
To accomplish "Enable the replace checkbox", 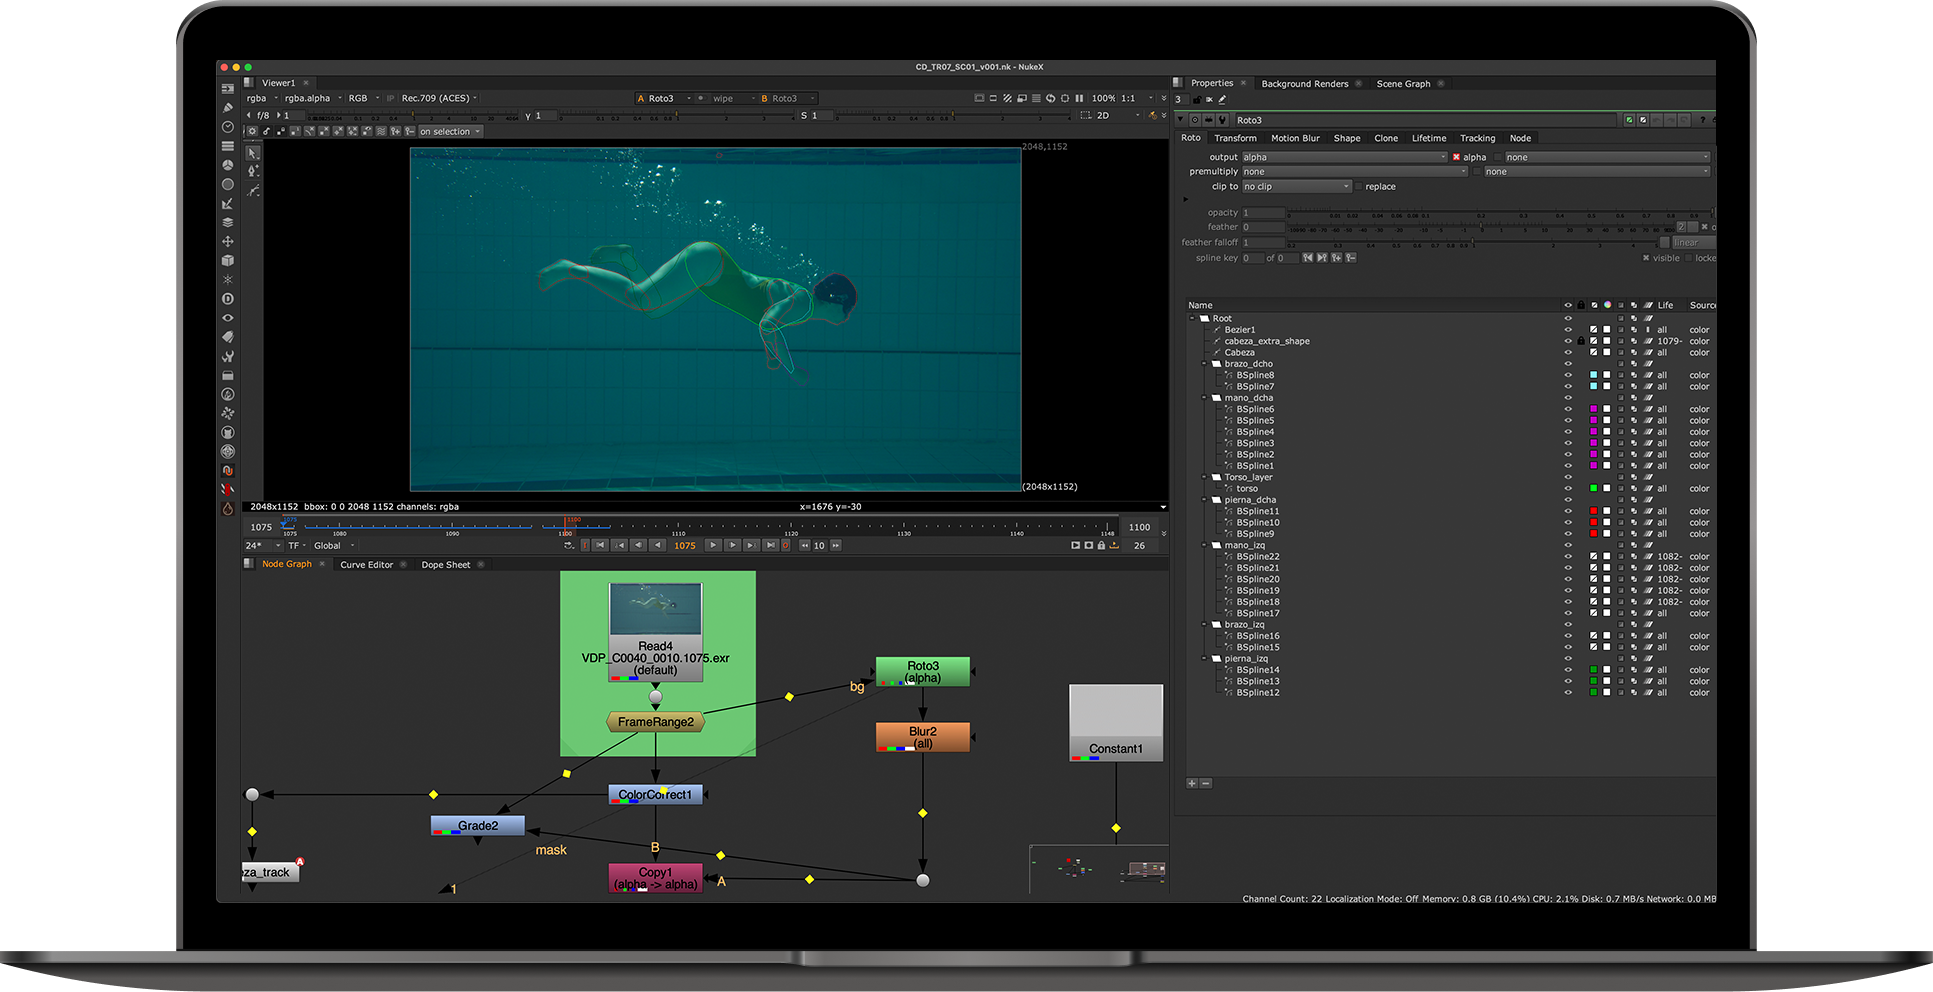I will click(1358, 187).
